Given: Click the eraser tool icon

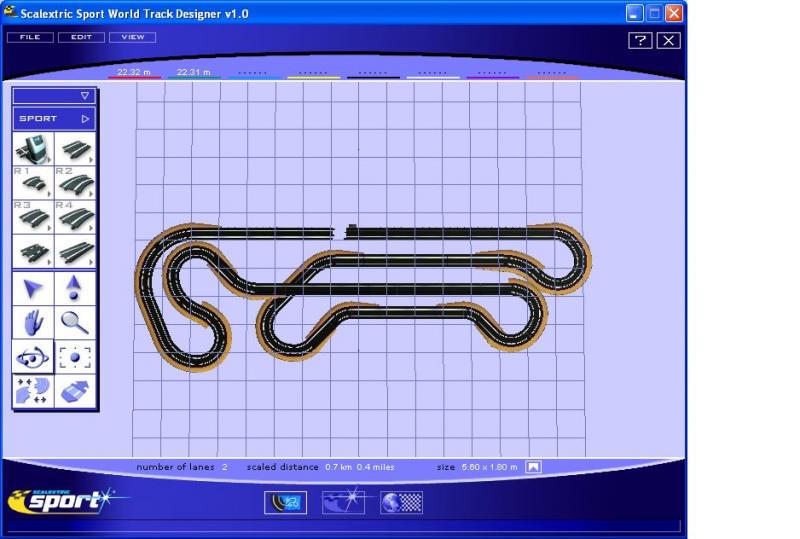Looking at the screenshot, I should click(75, 390).
